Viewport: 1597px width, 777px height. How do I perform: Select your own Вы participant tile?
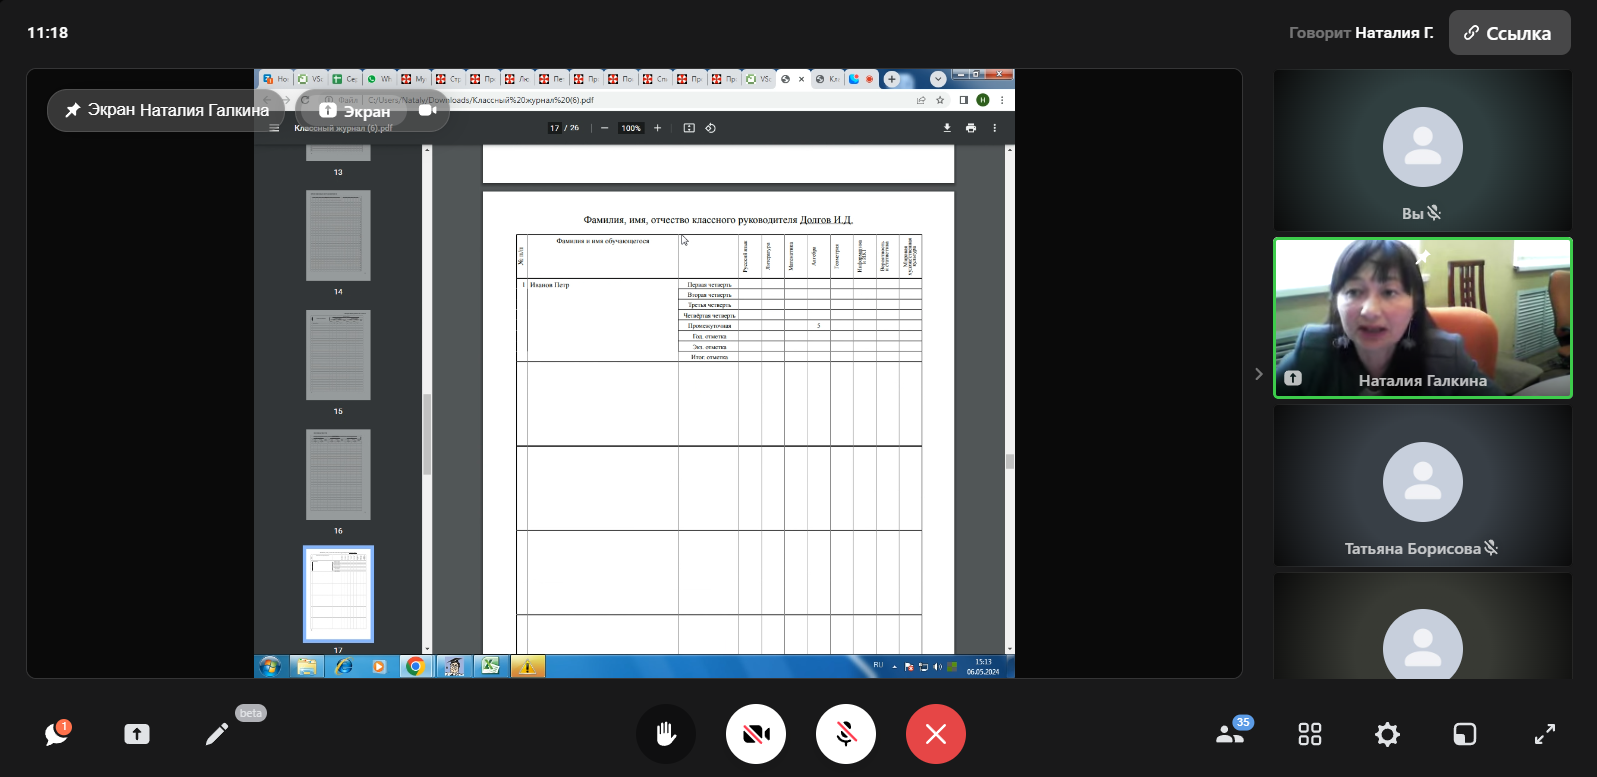1422,150
